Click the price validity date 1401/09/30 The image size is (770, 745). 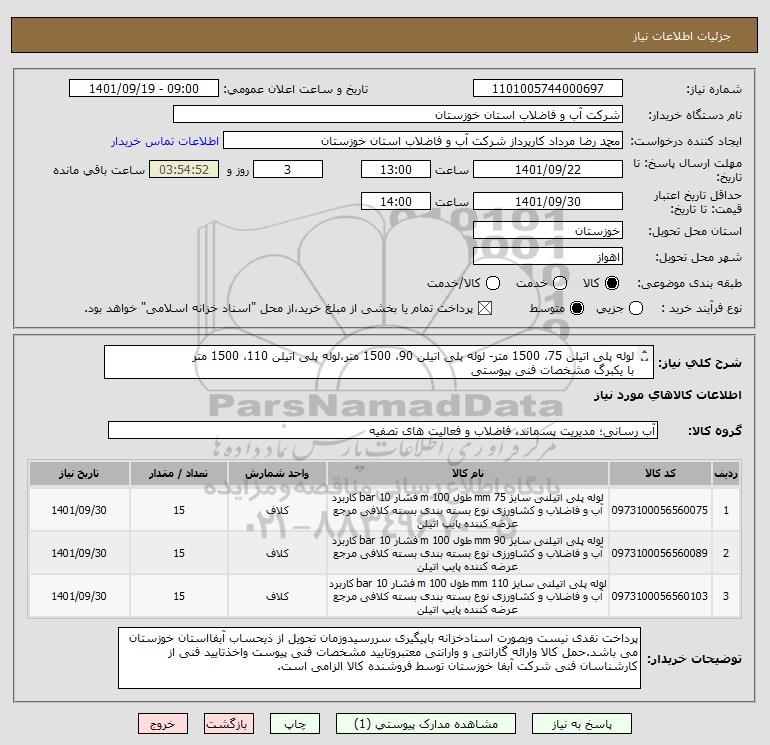[x=548, y=201]
